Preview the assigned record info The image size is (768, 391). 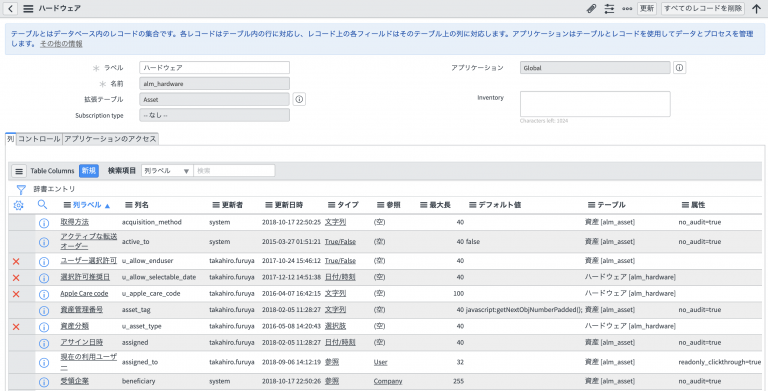click(x=44, y=343)
